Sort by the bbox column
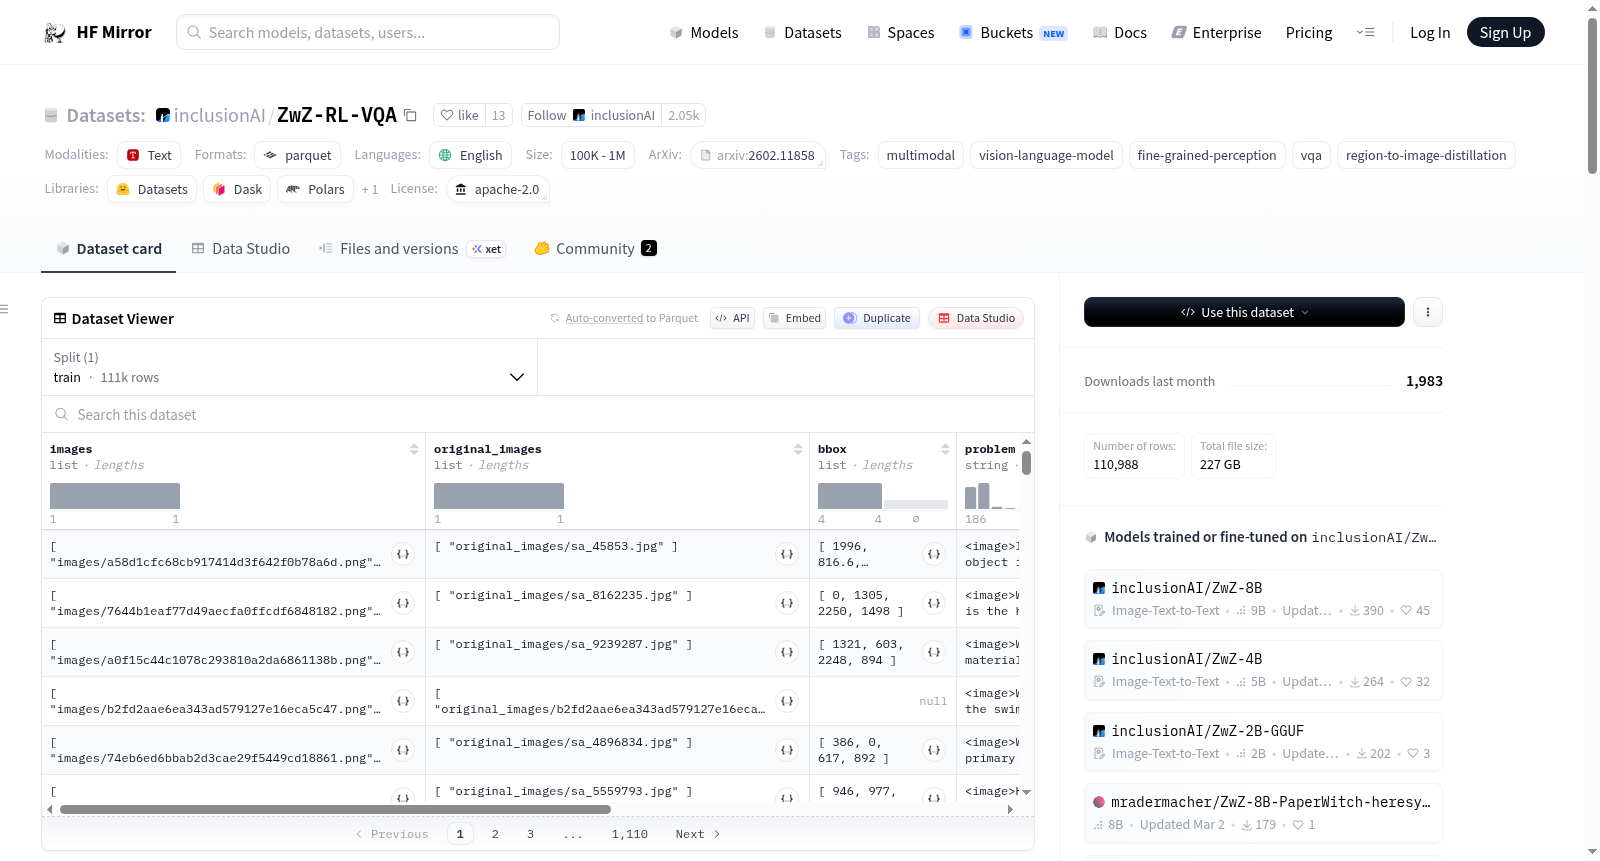1600x861 pixels. click(945, 450)
